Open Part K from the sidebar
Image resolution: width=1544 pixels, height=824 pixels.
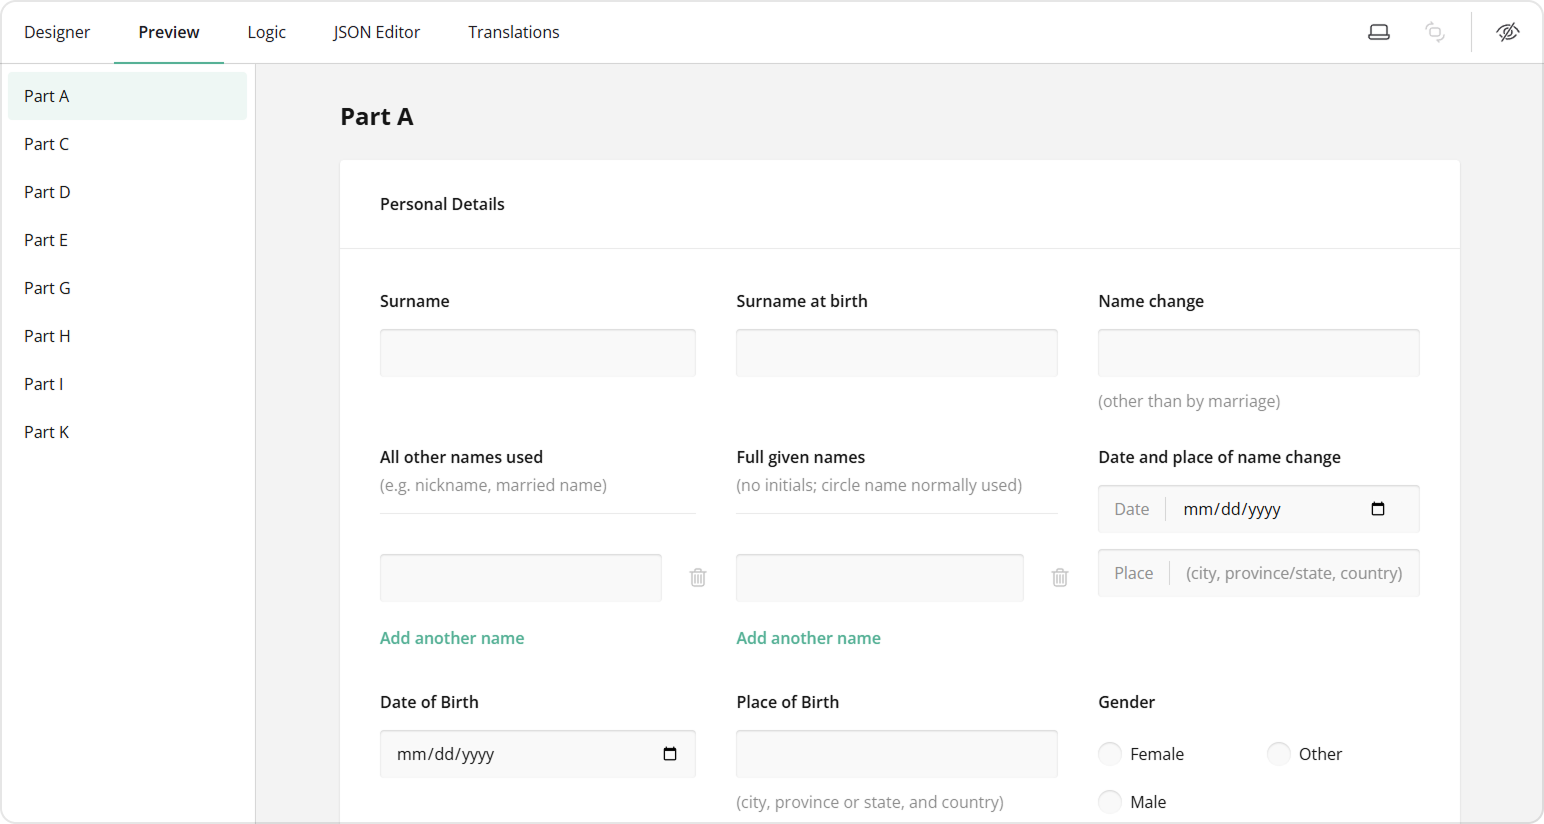tap(46, 431)
